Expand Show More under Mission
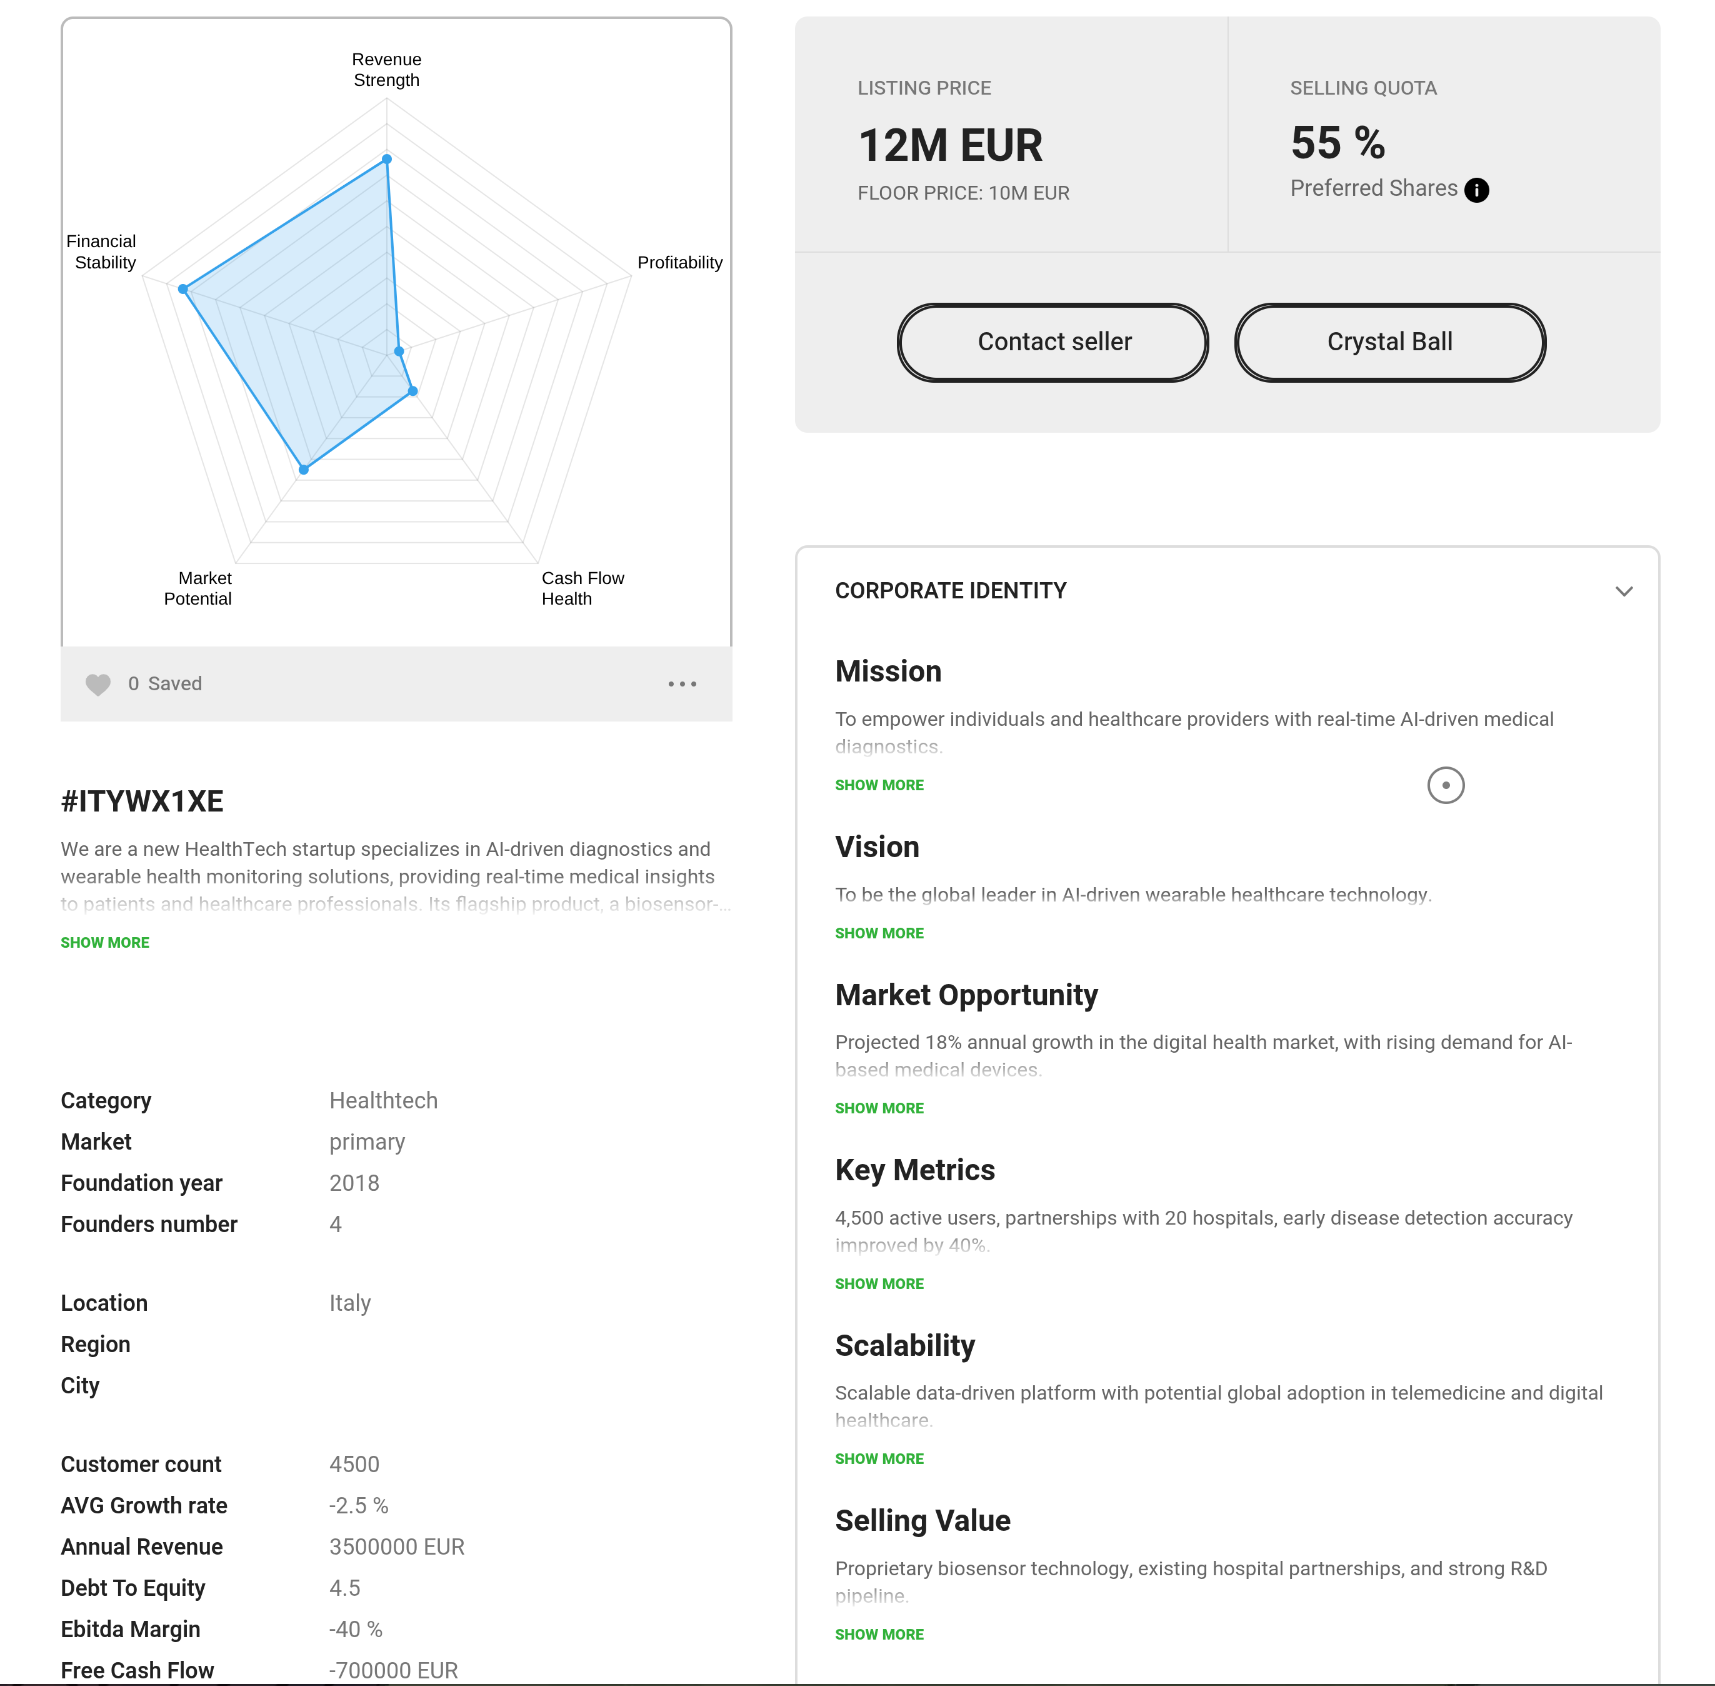1715x1686 pixels. pyautogui.click(x=879, y=785)
